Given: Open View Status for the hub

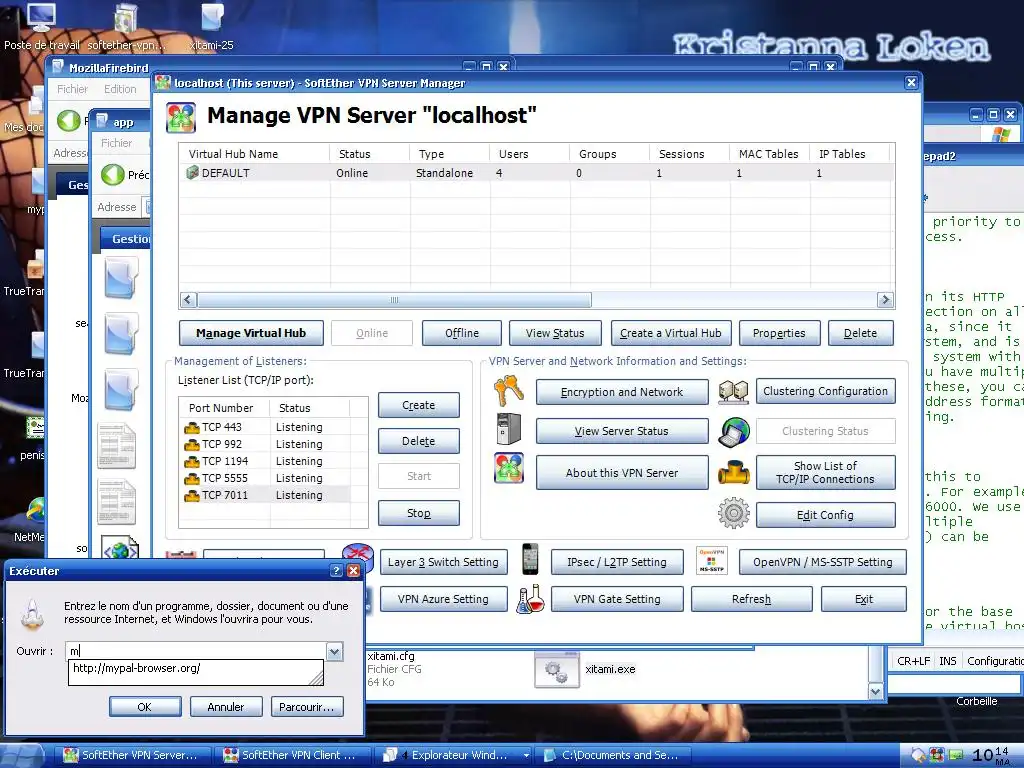Looking at the screenshot, I should point(555,333).
